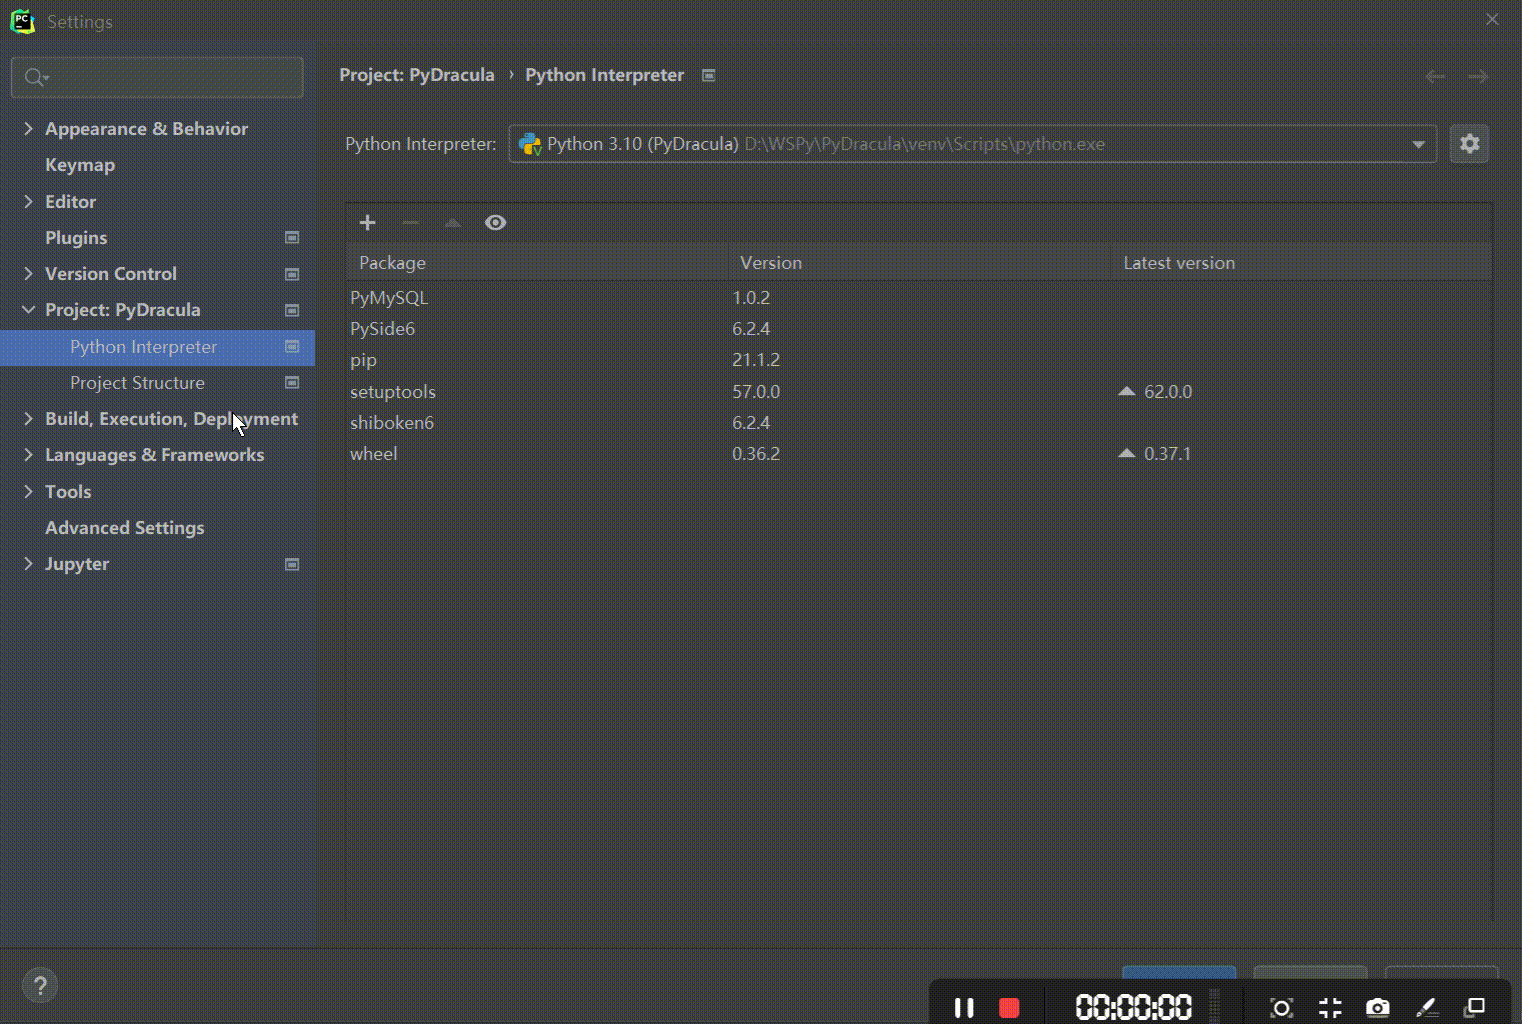
Task: Open the recorder pen annotation tool
Action: pos(1426,1007)
